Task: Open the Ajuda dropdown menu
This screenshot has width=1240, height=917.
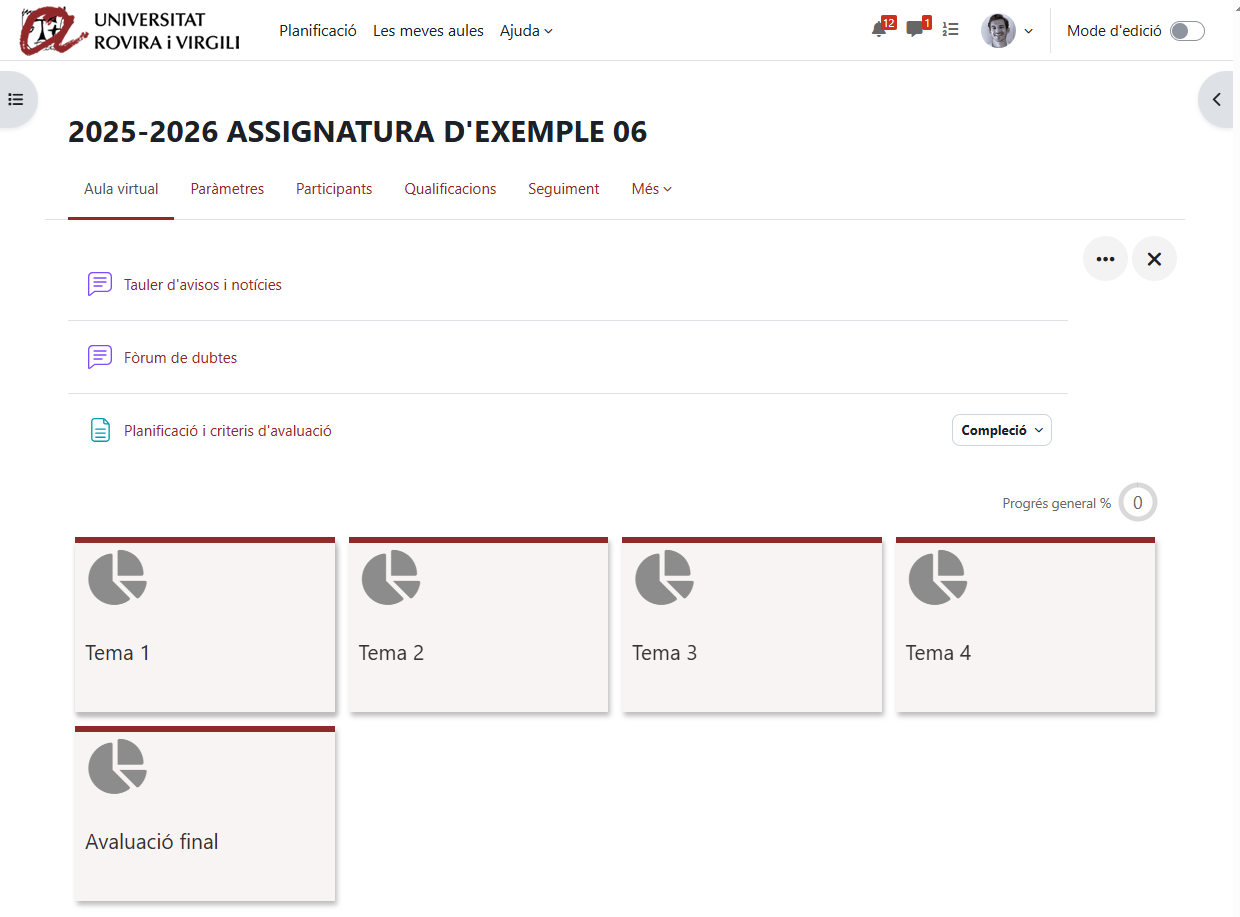Action: [526, 31]
